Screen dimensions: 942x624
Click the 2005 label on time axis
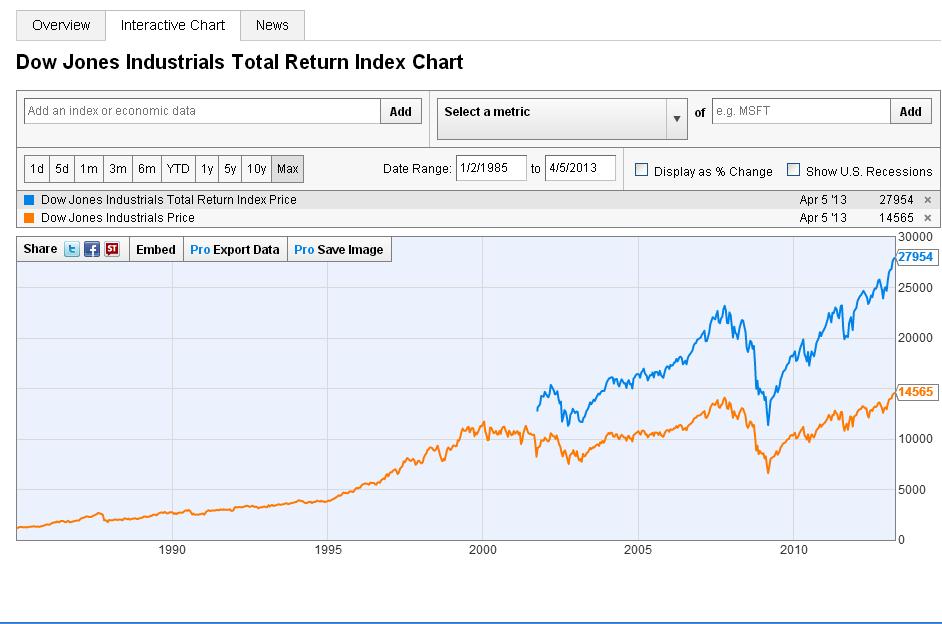point(637,550)
